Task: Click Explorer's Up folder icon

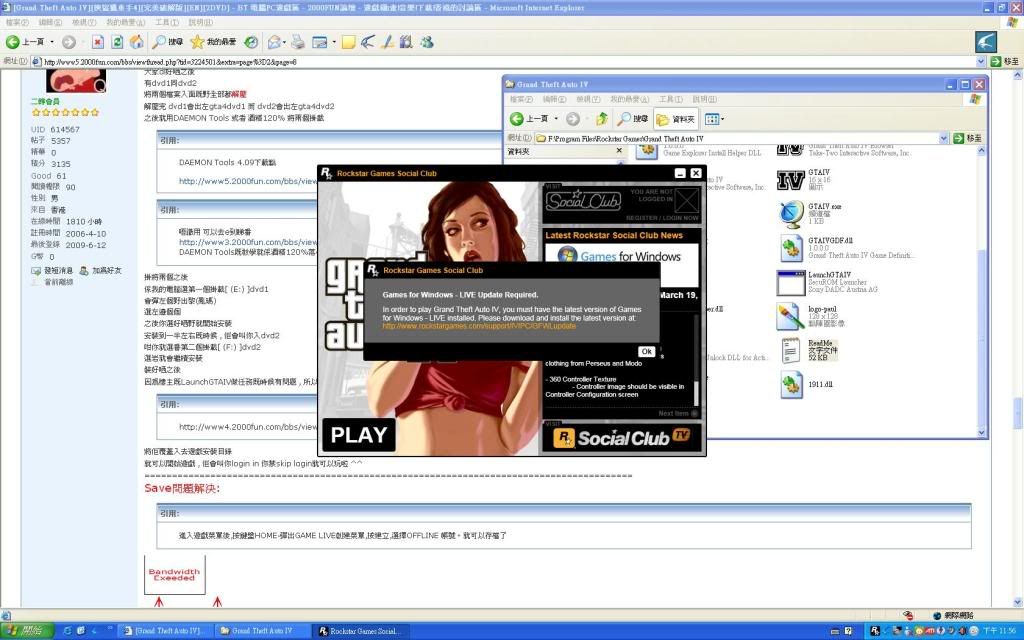Action: (602, 119)
